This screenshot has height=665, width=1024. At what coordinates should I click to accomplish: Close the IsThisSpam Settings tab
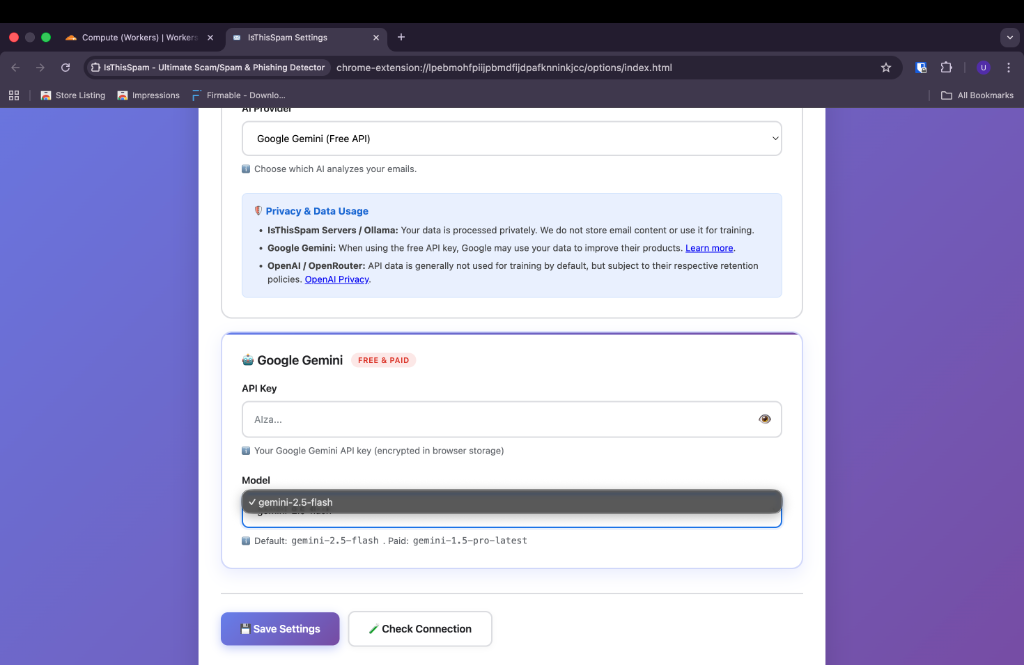(376, 37)
